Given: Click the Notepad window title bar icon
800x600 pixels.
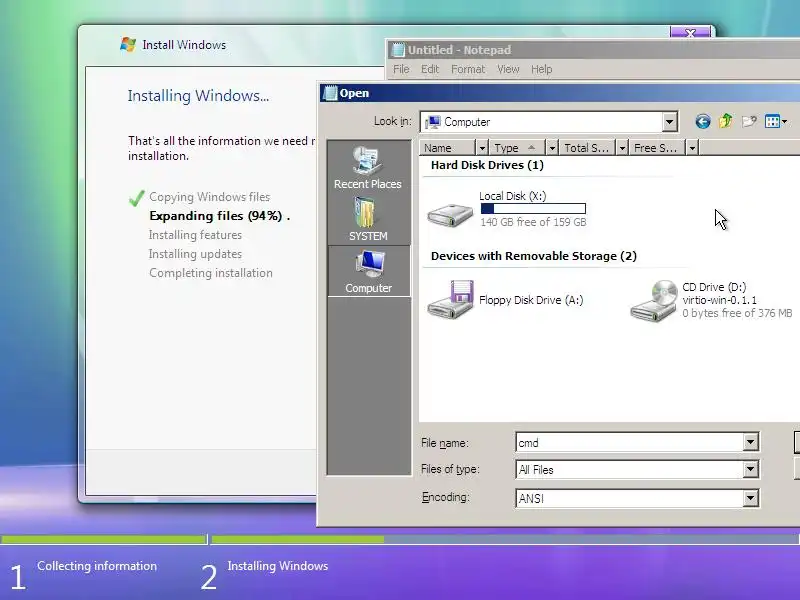Looking at the screenshot, I should pos(397,50).
